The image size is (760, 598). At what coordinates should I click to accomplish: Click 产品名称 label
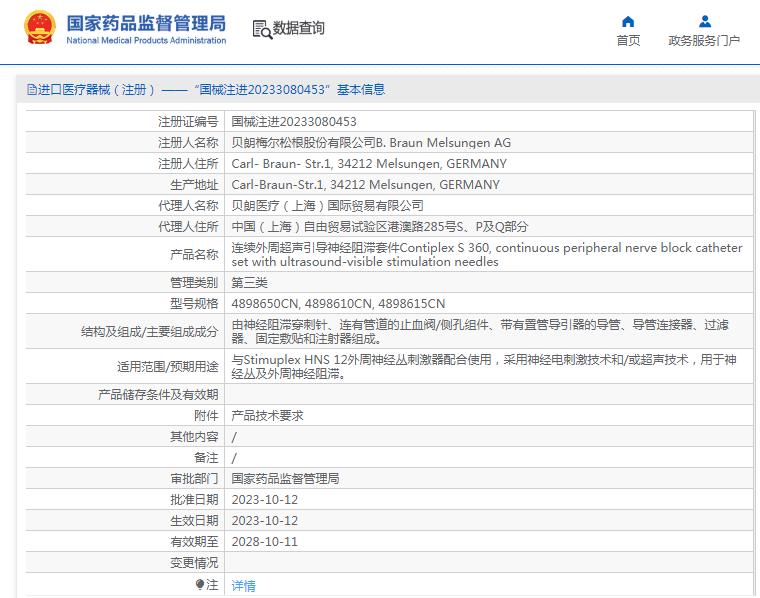click(x=194, y=254)
